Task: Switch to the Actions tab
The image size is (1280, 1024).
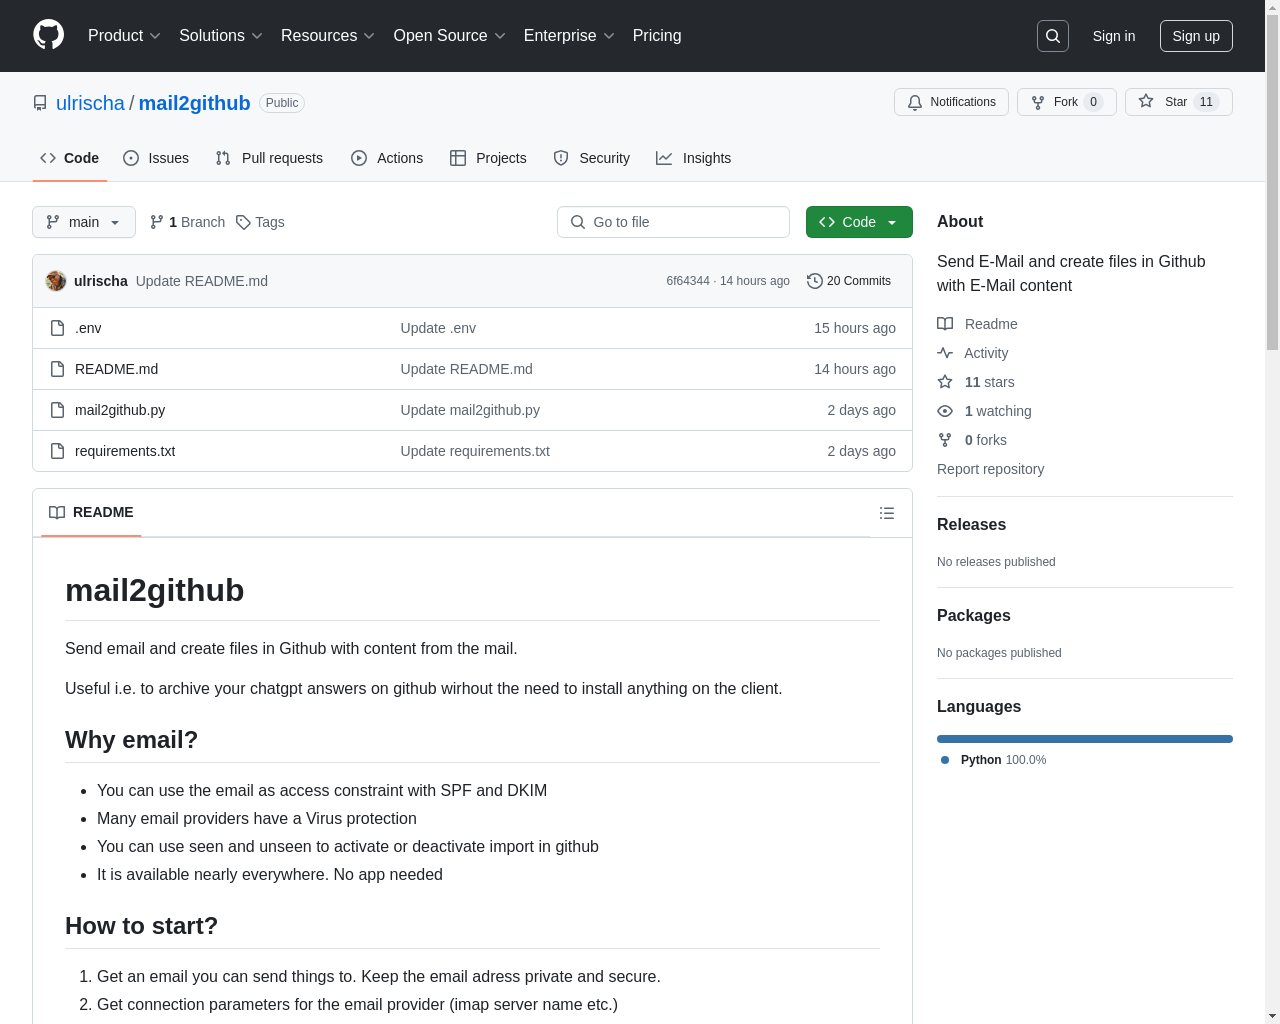Action: click(x=387, y=158)
